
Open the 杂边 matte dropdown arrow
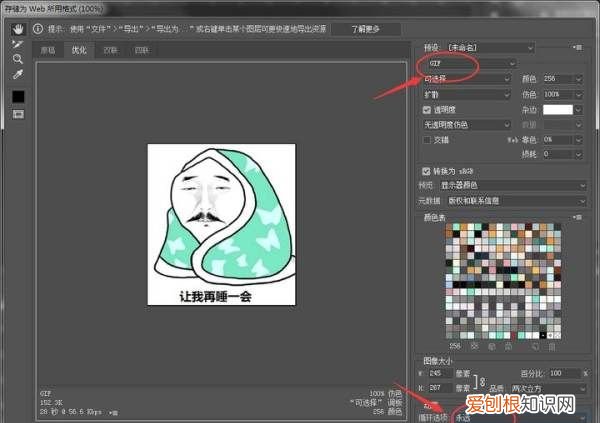click(579, 110)
